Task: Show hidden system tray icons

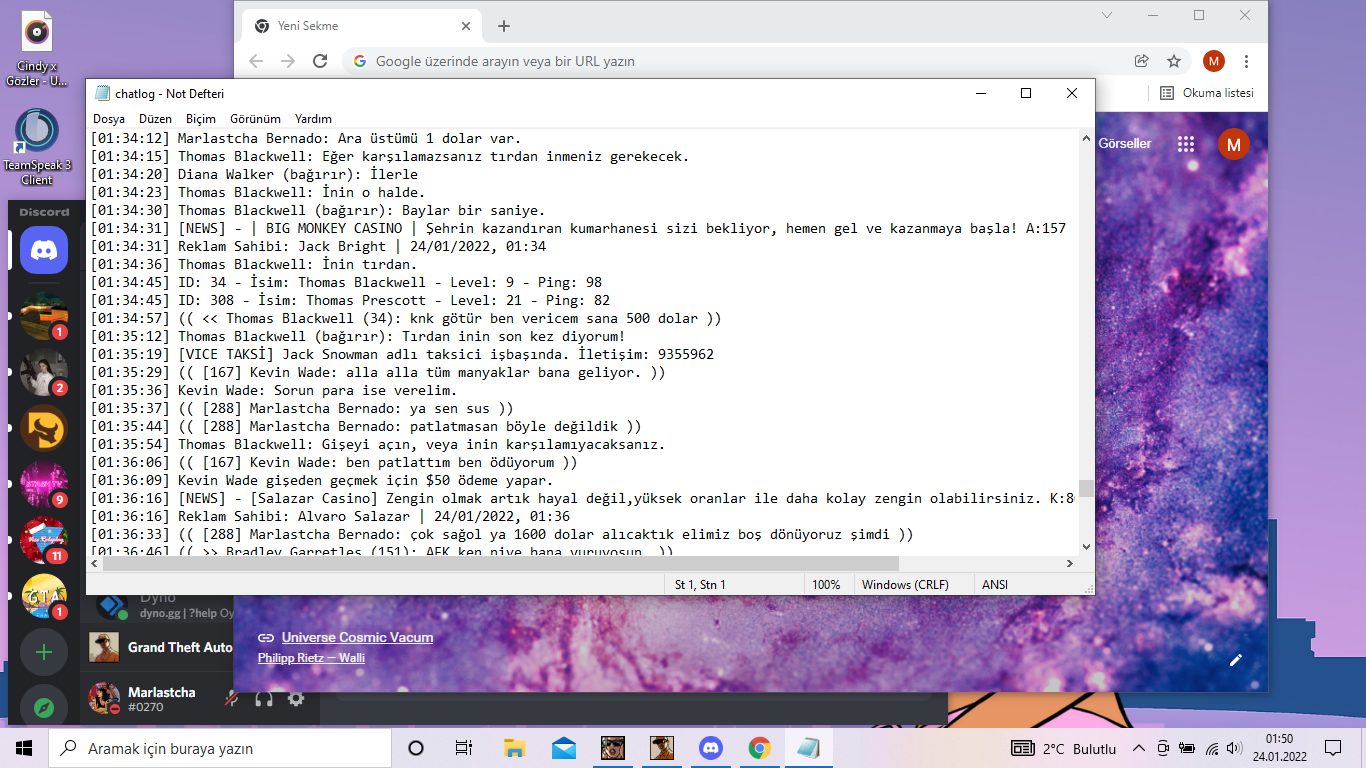Action: pyautogui.click(x=1138, y=748)
